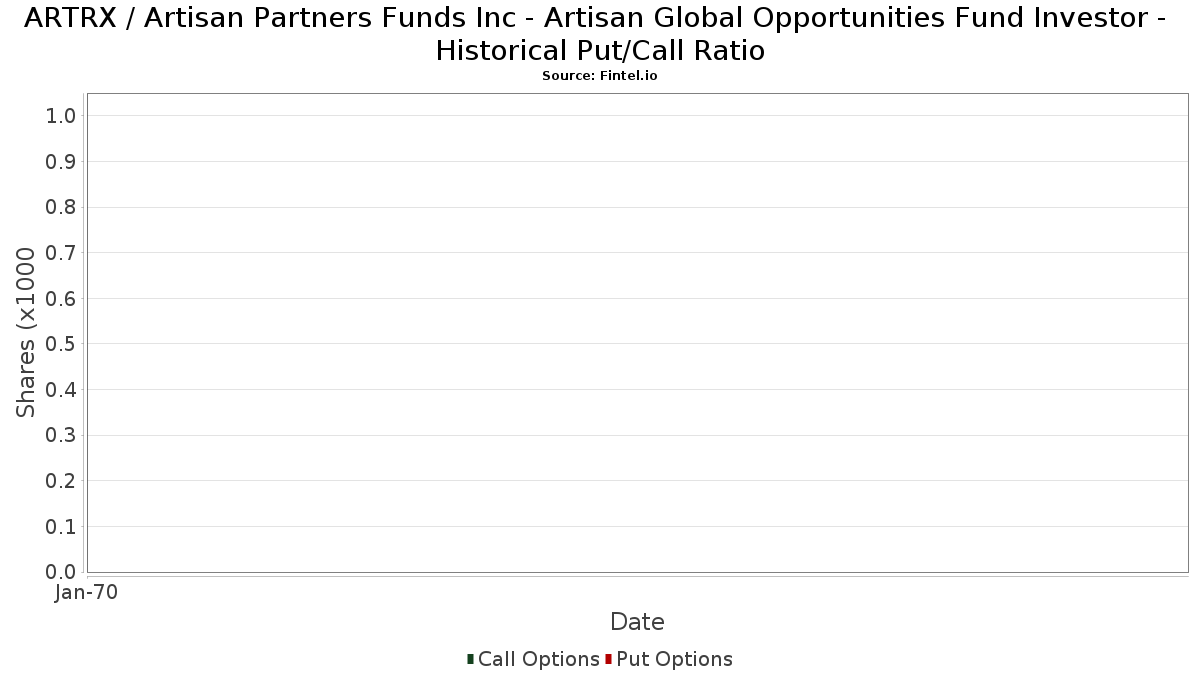1200x675 pixels.
Task: Toggle the Put Options legend label
Action: pyautogui.click(x=674, y=659)
